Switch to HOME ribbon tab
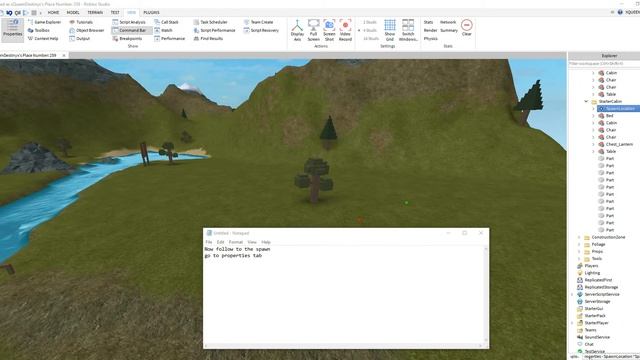The height and width of the screenshot is (360, 640). coord(53,13)
